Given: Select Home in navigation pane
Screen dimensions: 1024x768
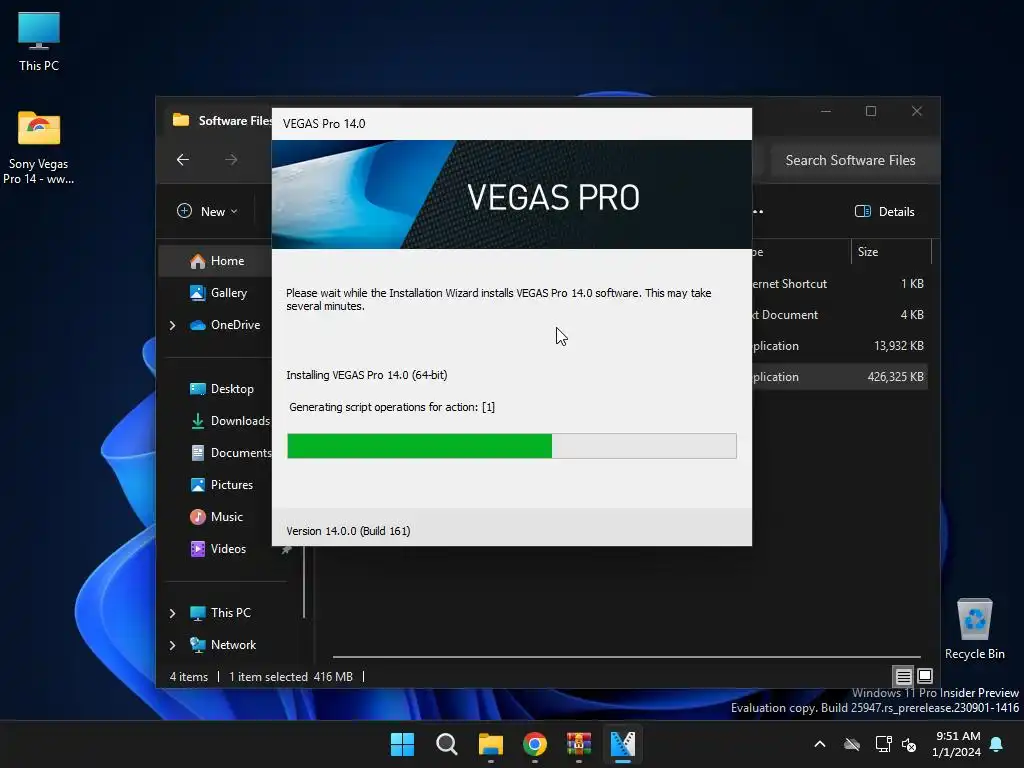Looking at the screenshot, I should click(x=216, y=261).
